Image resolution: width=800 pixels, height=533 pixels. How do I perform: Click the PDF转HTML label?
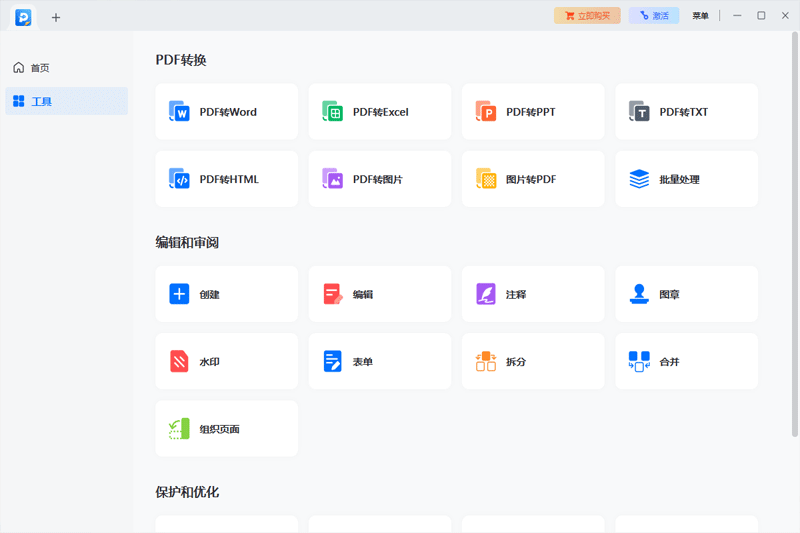[229, 179]
